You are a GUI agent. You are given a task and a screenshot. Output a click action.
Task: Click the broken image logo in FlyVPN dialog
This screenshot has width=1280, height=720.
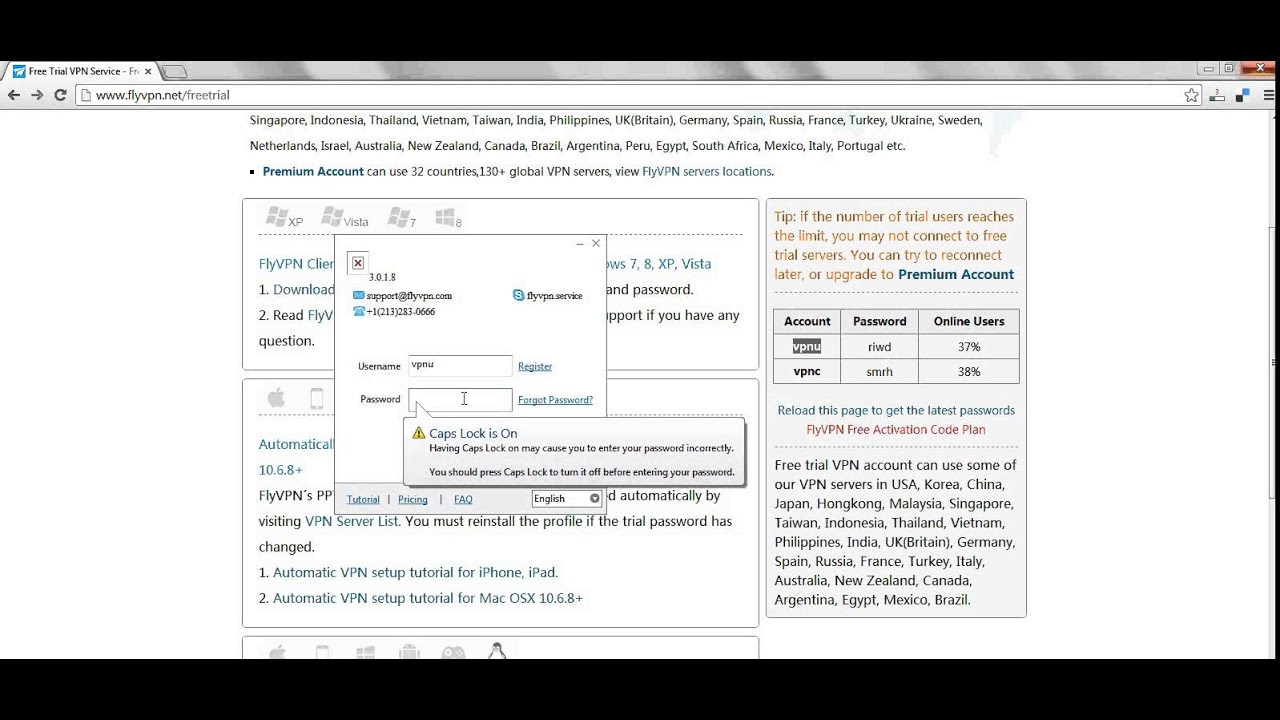(357, 263)
